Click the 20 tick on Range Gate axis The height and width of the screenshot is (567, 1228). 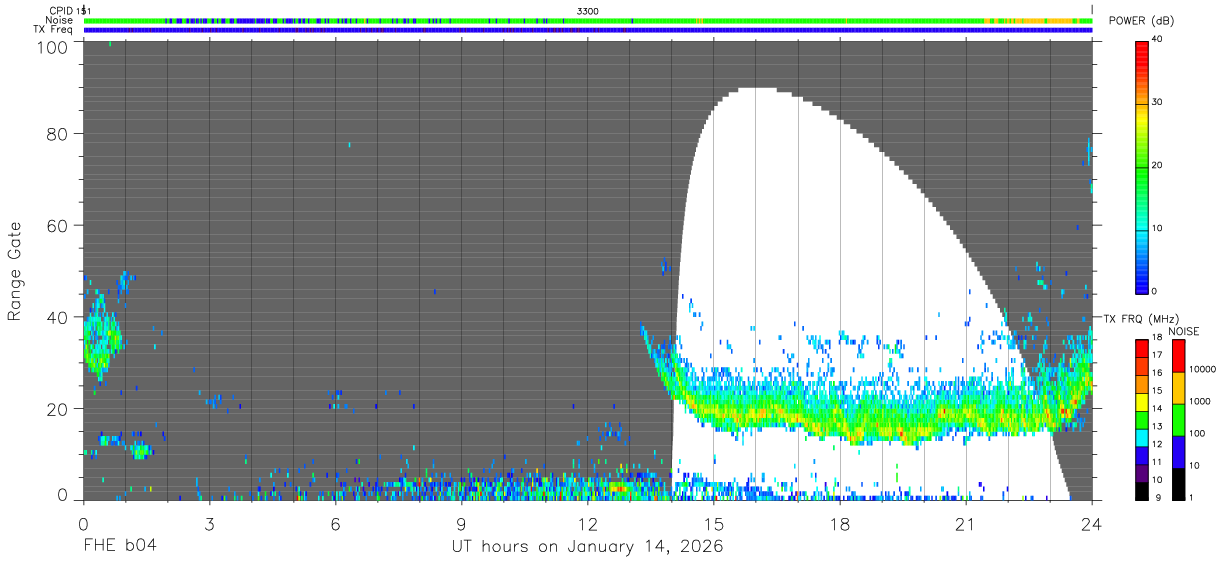click(58, 408)
